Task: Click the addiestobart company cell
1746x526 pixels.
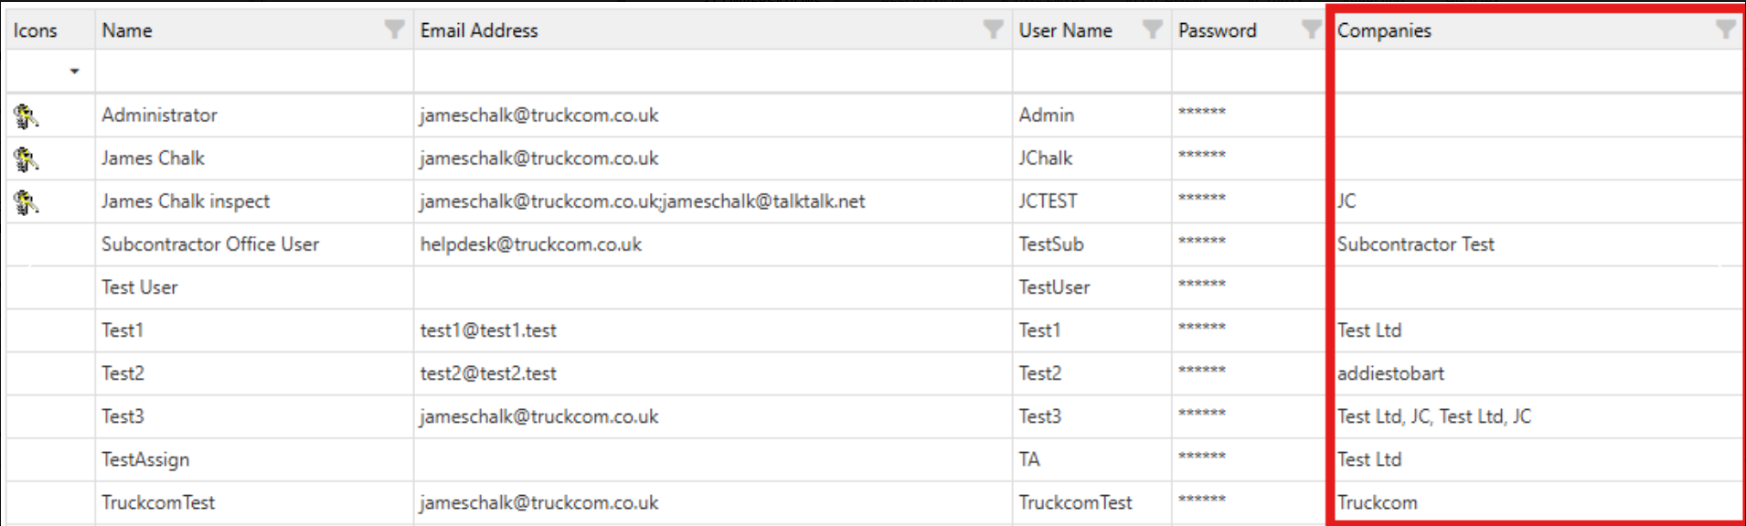Action: [1391, 374]
